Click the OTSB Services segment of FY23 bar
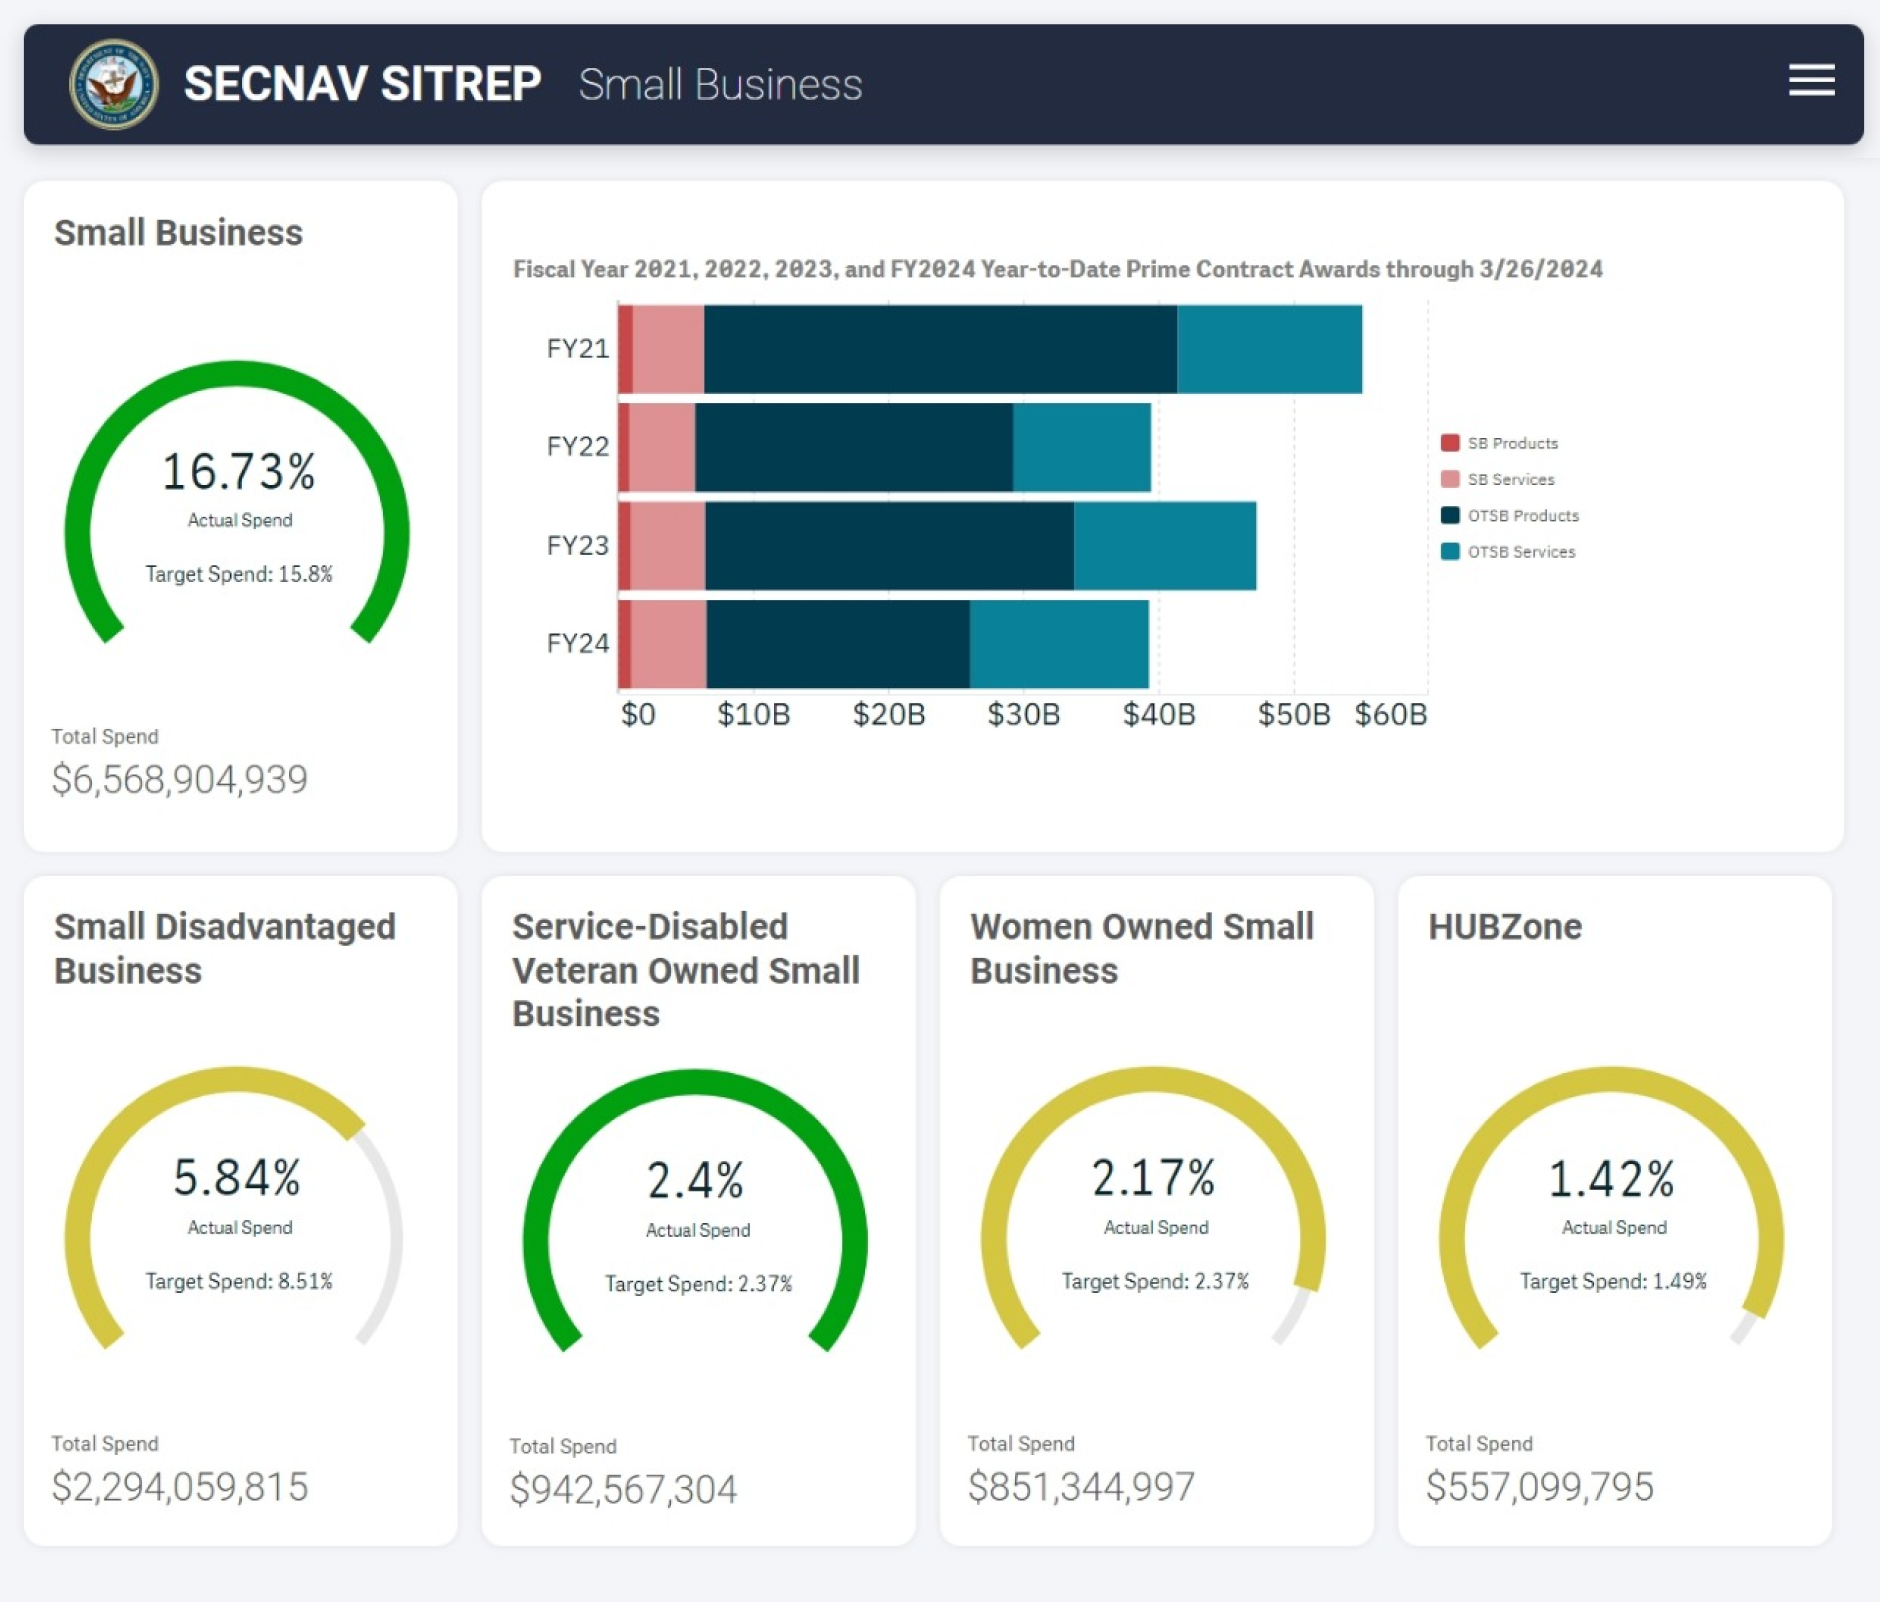 (1165, 546)
